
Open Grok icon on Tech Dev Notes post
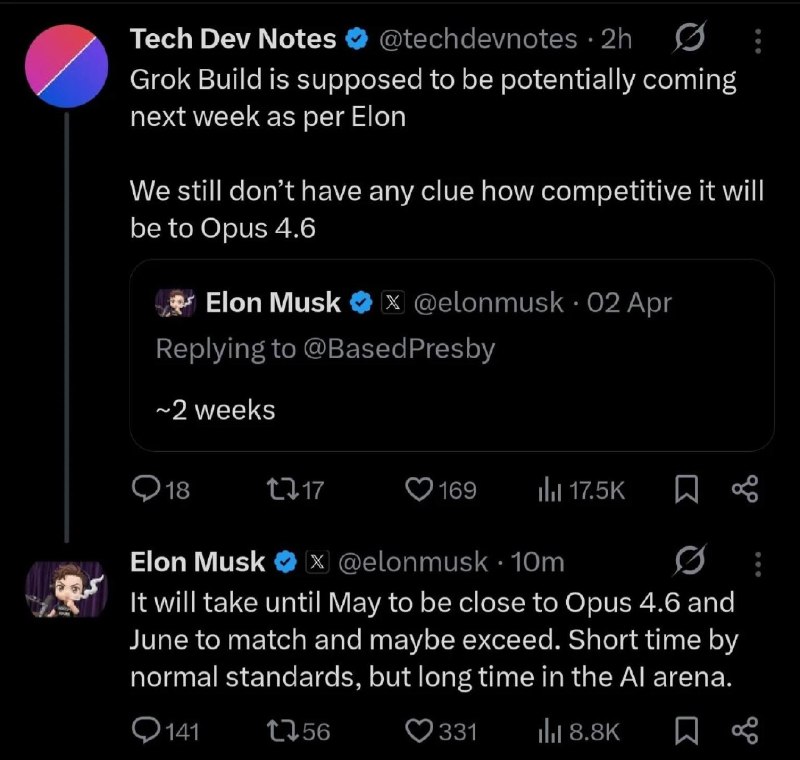tap(688, 39)
